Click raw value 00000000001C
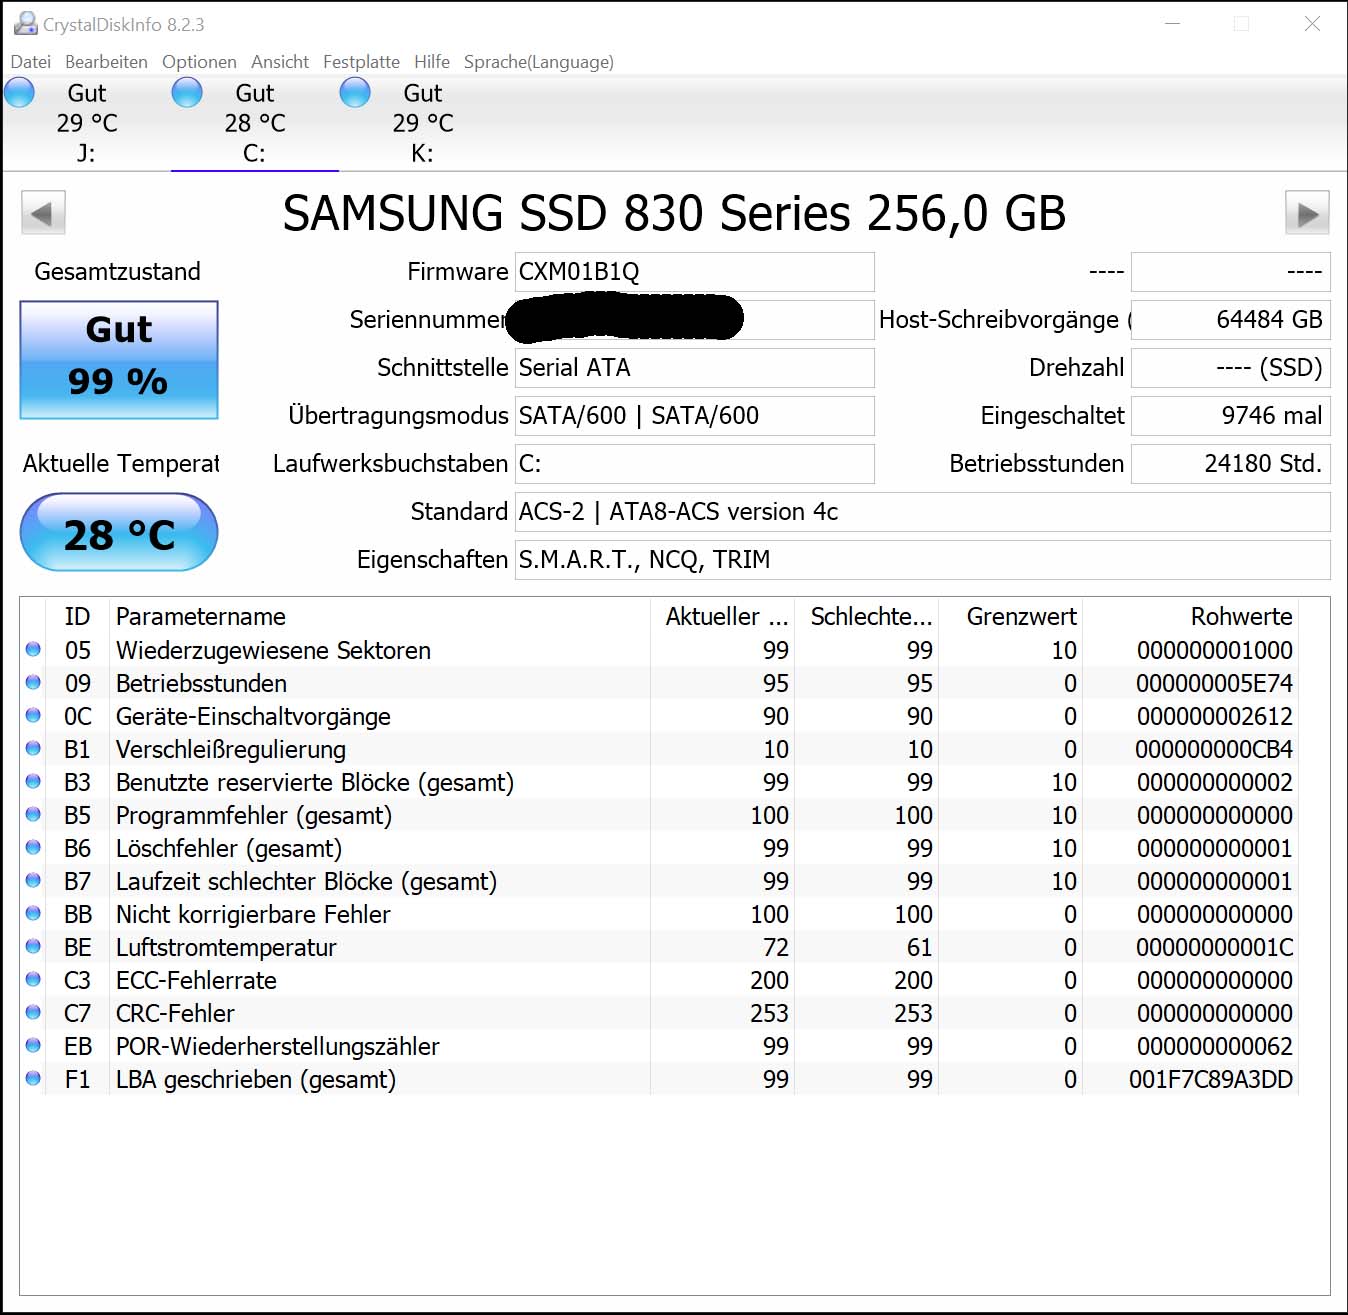 click(1214, 947)
